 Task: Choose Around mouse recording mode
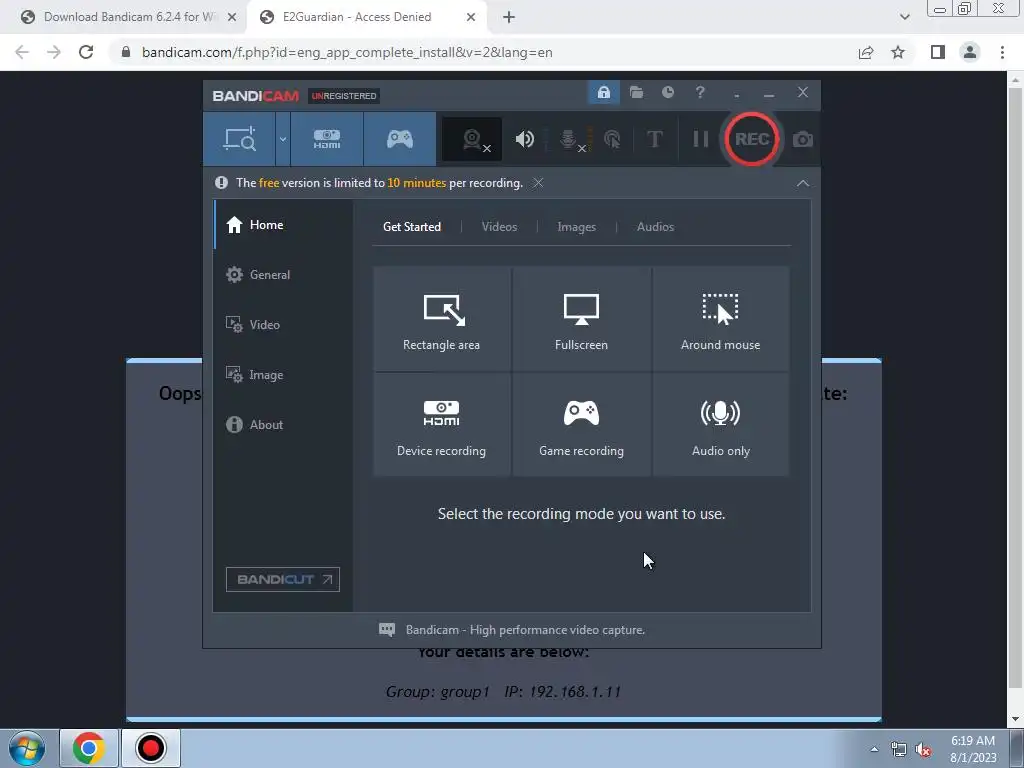[721, 319]
